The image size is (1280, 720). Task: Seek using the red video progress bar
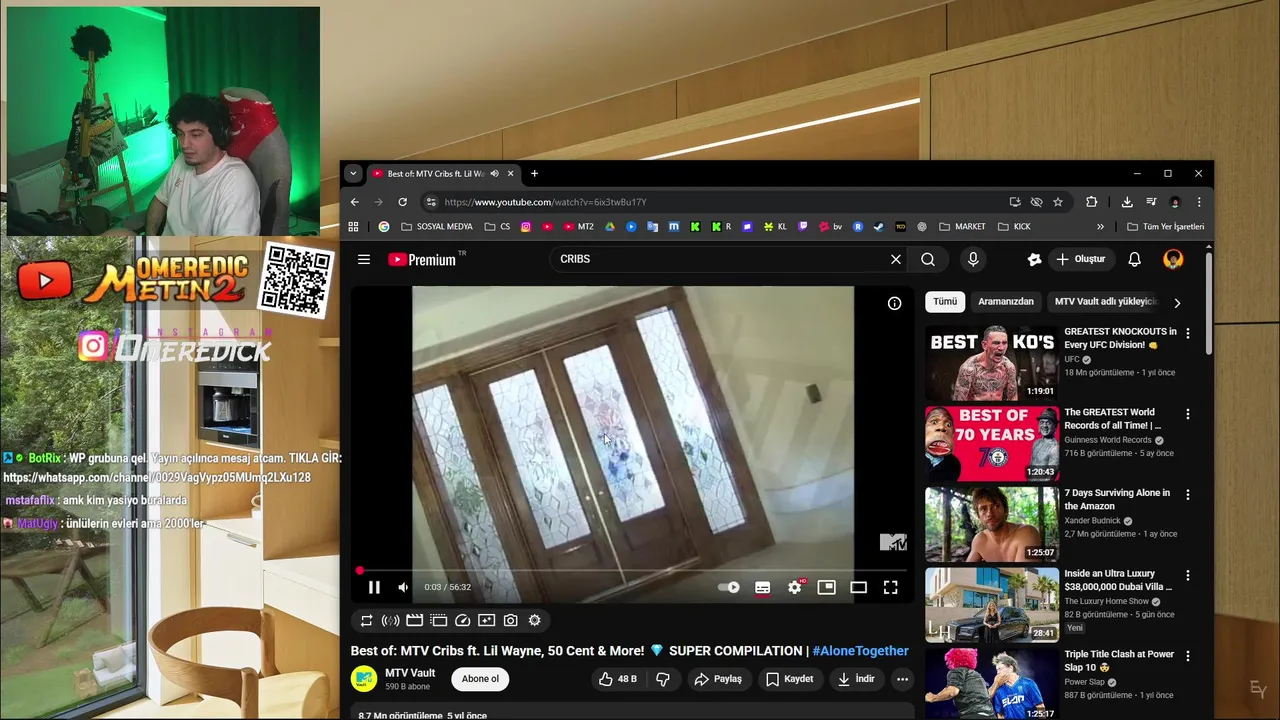point(632,571)
